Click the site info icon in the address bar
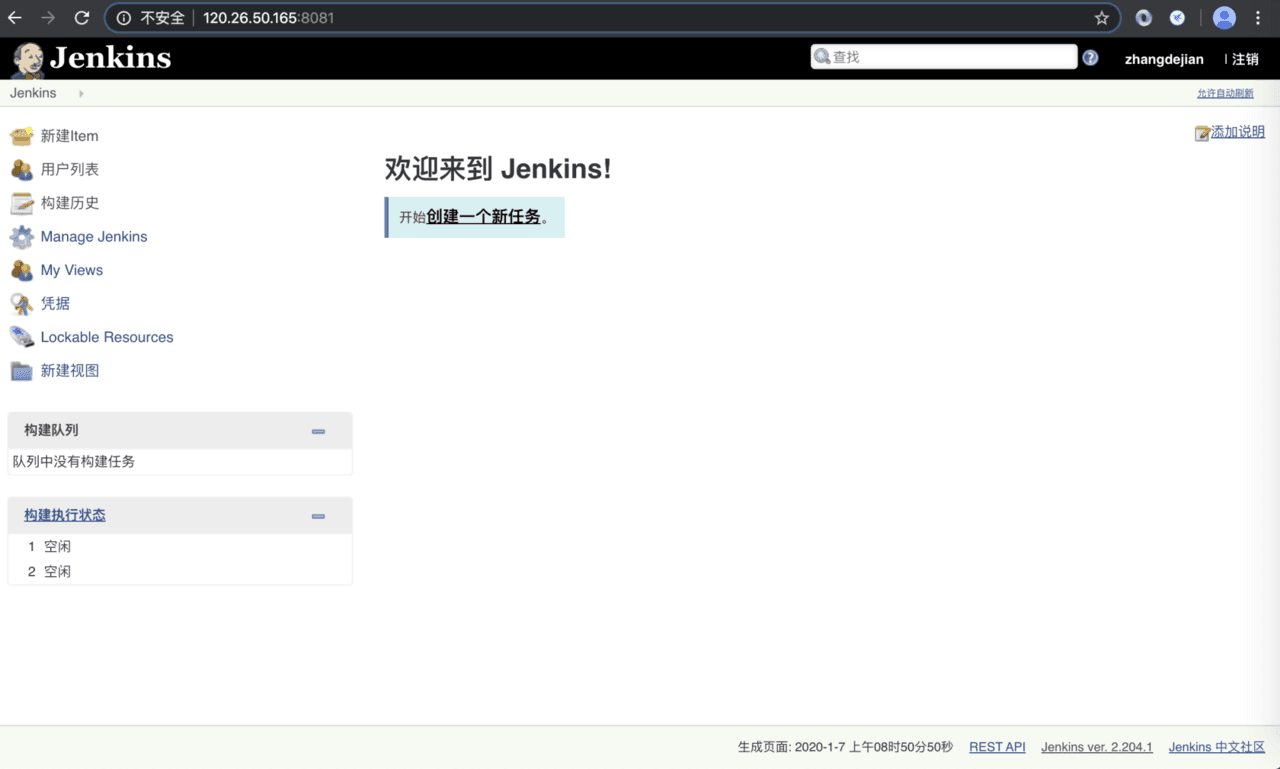Screen dimensions: 1280x769 (124, 18)
